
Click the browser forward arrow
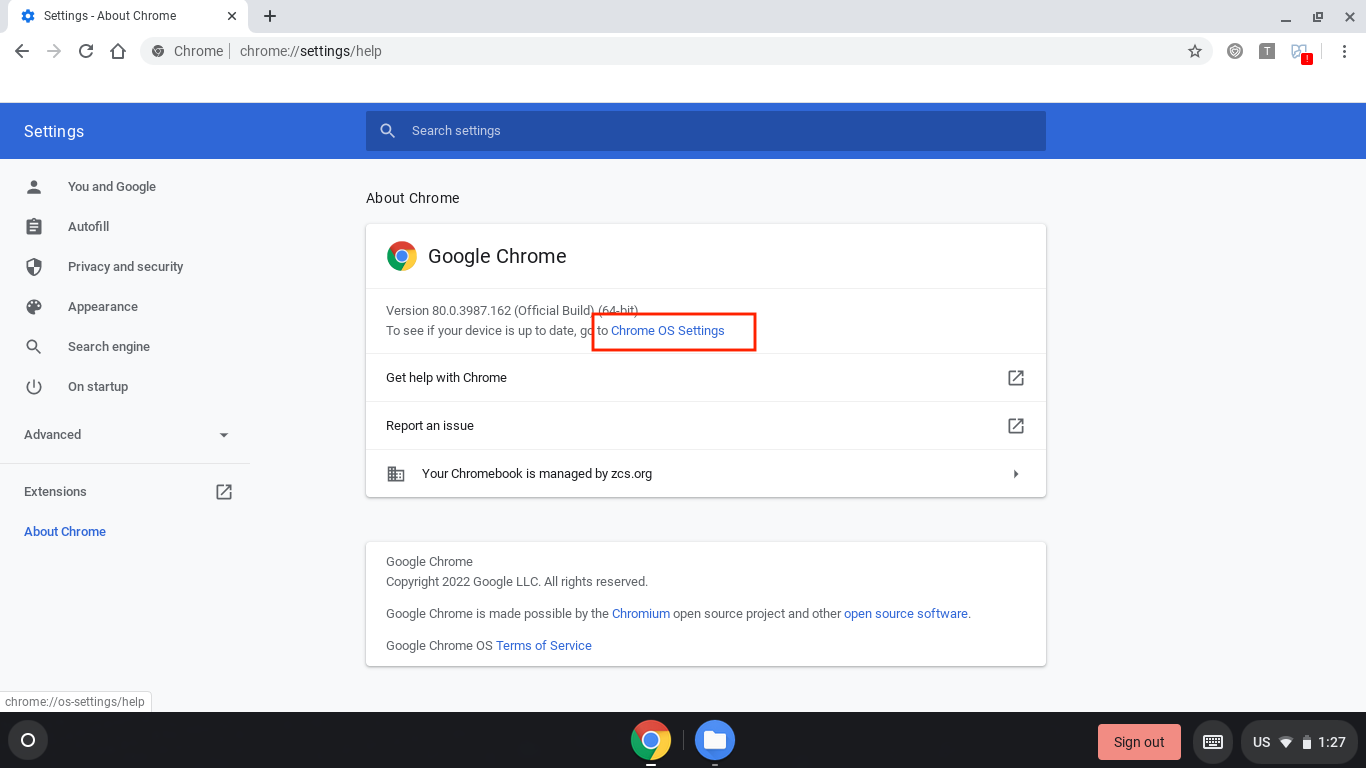pos(54,51)
